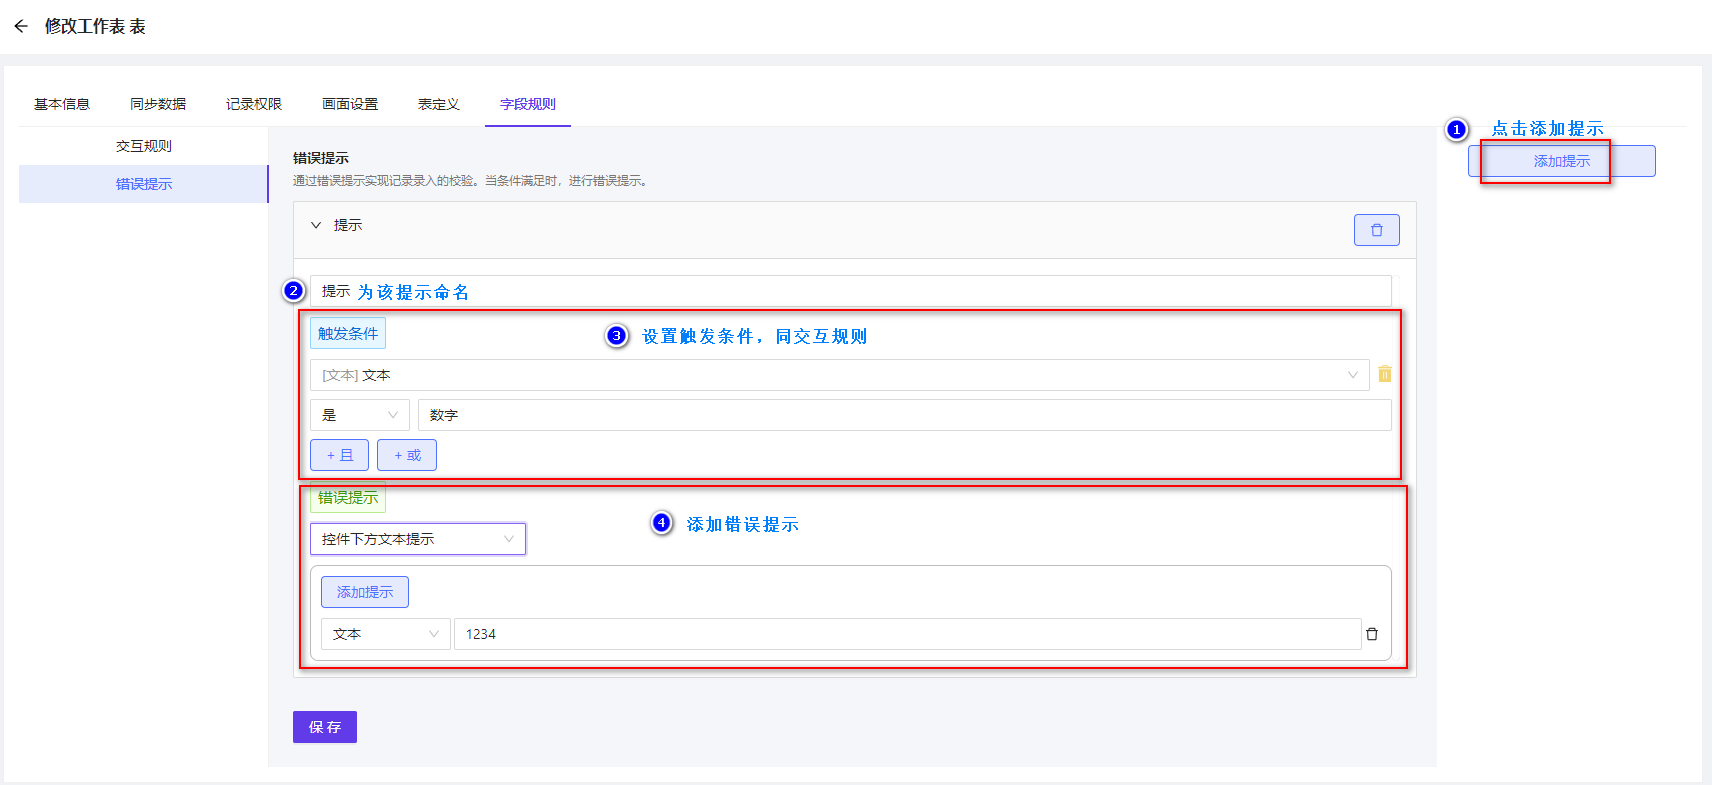The width and height of the screenshot is (1712, 785).
Task: Click the condition value field 数字
Action: 905,415
